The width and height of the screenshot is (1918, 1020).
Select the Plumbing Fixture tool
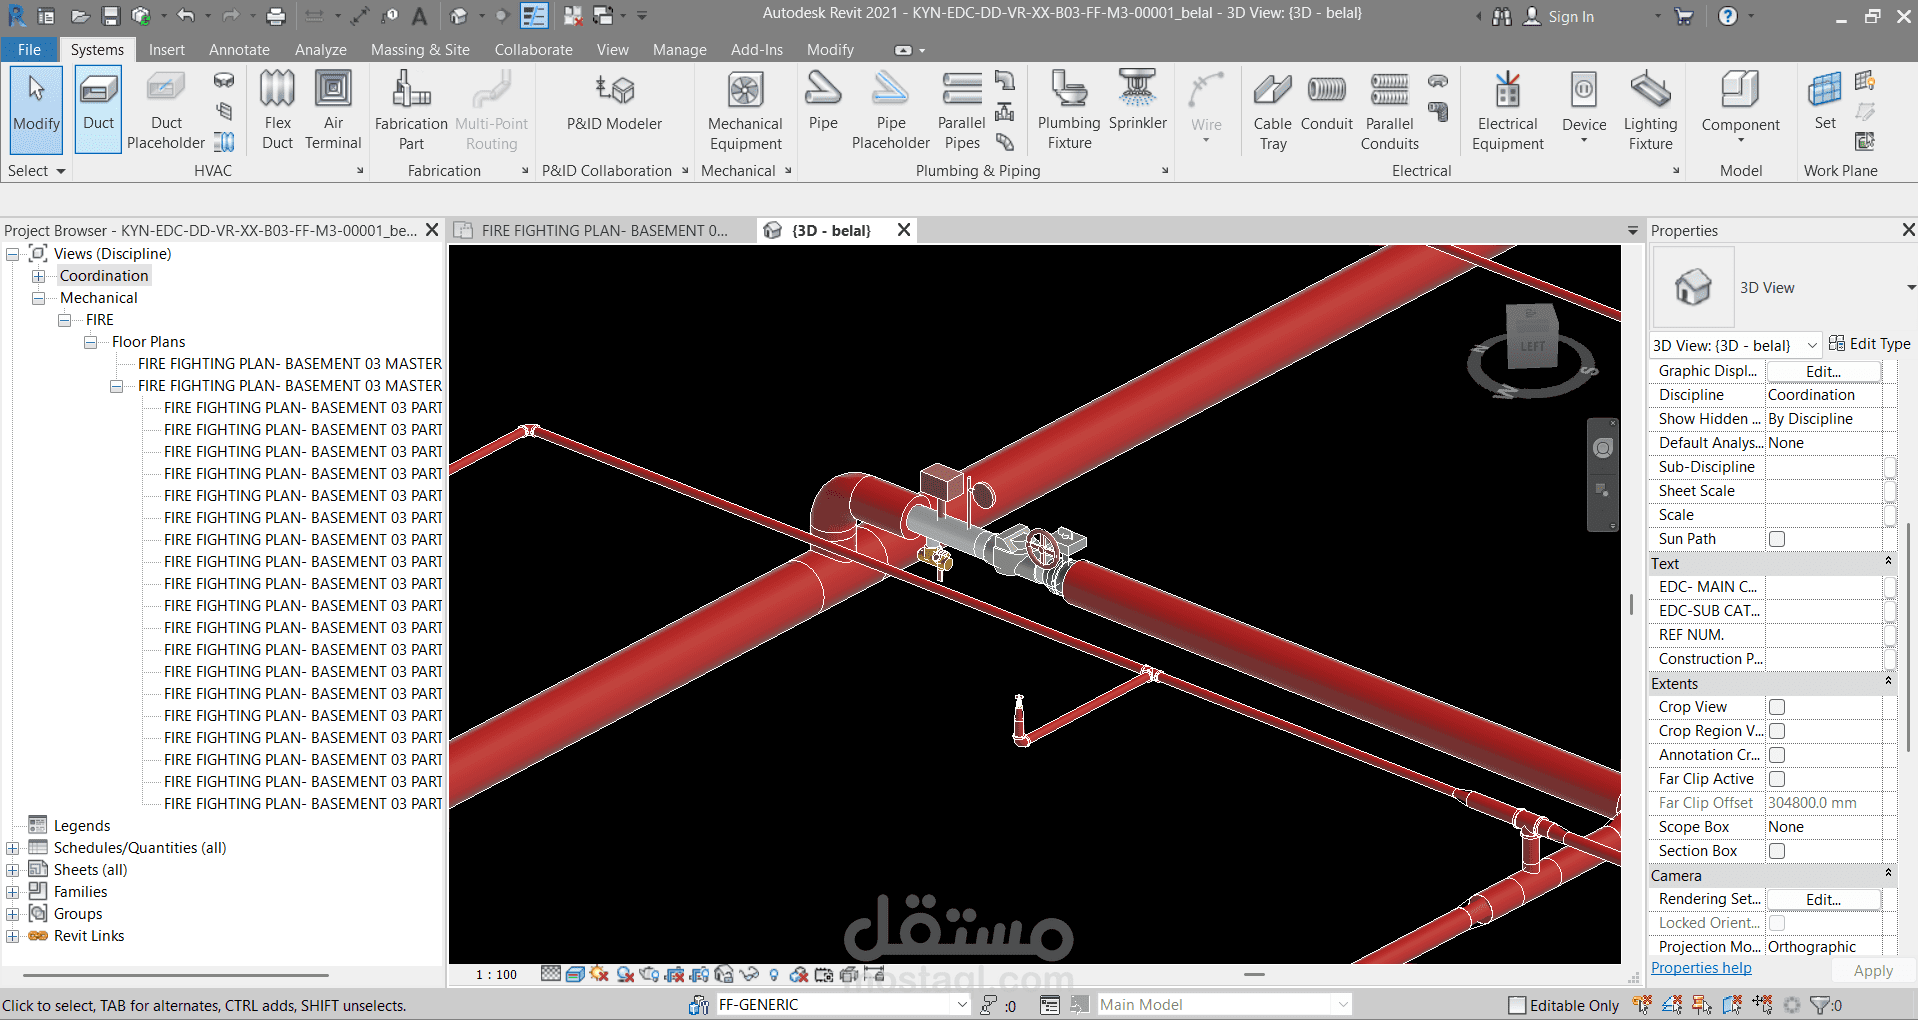[x=1069, y=109]
